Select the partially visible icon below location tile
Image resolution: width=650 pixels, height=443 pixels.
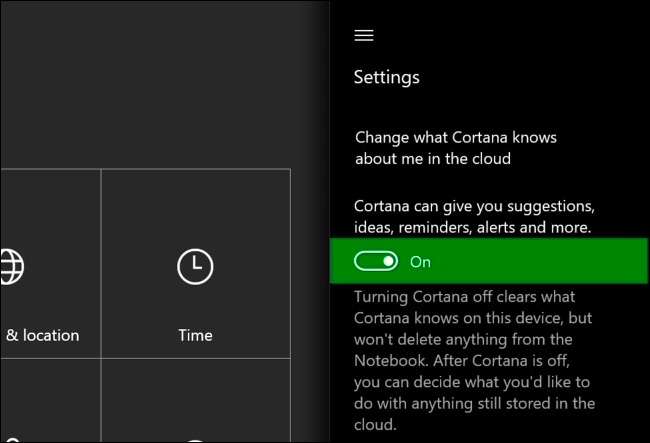(x=10, y=439)
